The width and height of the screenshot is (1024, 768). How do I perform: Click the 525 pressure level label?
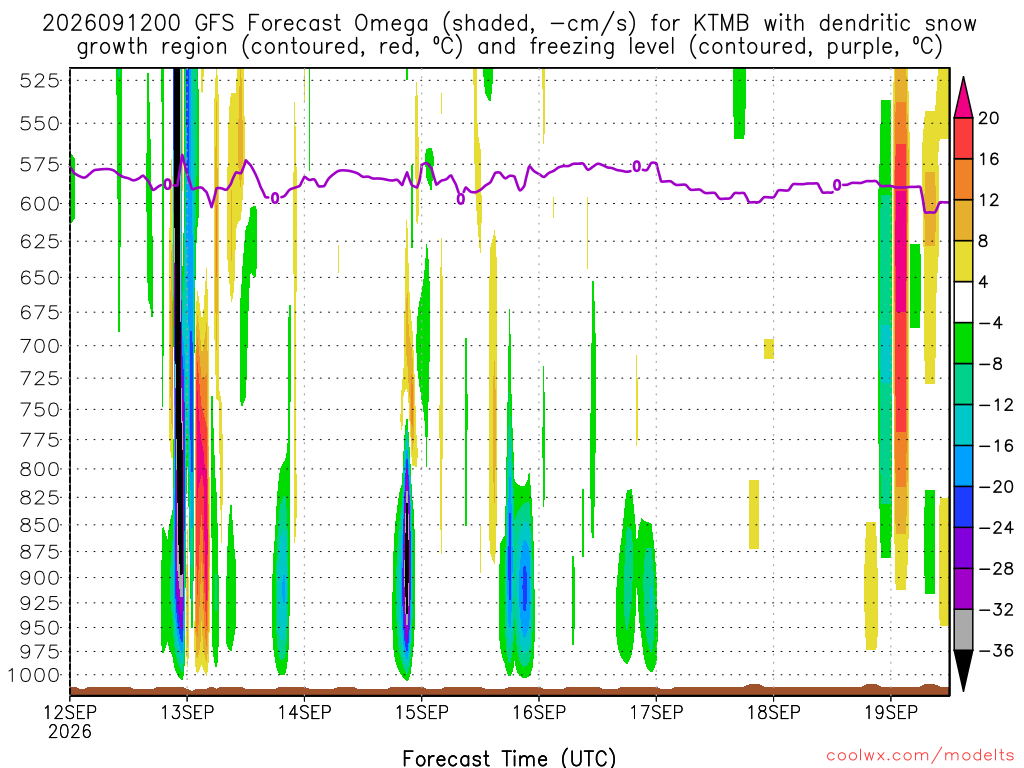coord(39,81)
